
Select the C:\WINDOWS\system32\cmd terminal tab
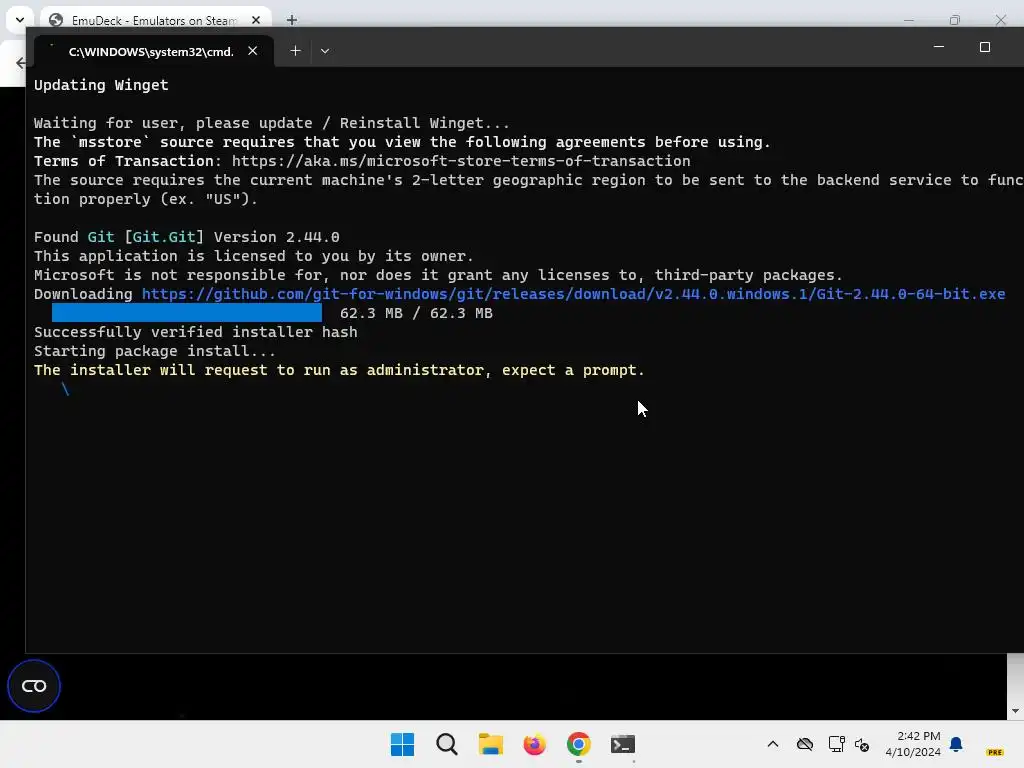tap(153, 51)
